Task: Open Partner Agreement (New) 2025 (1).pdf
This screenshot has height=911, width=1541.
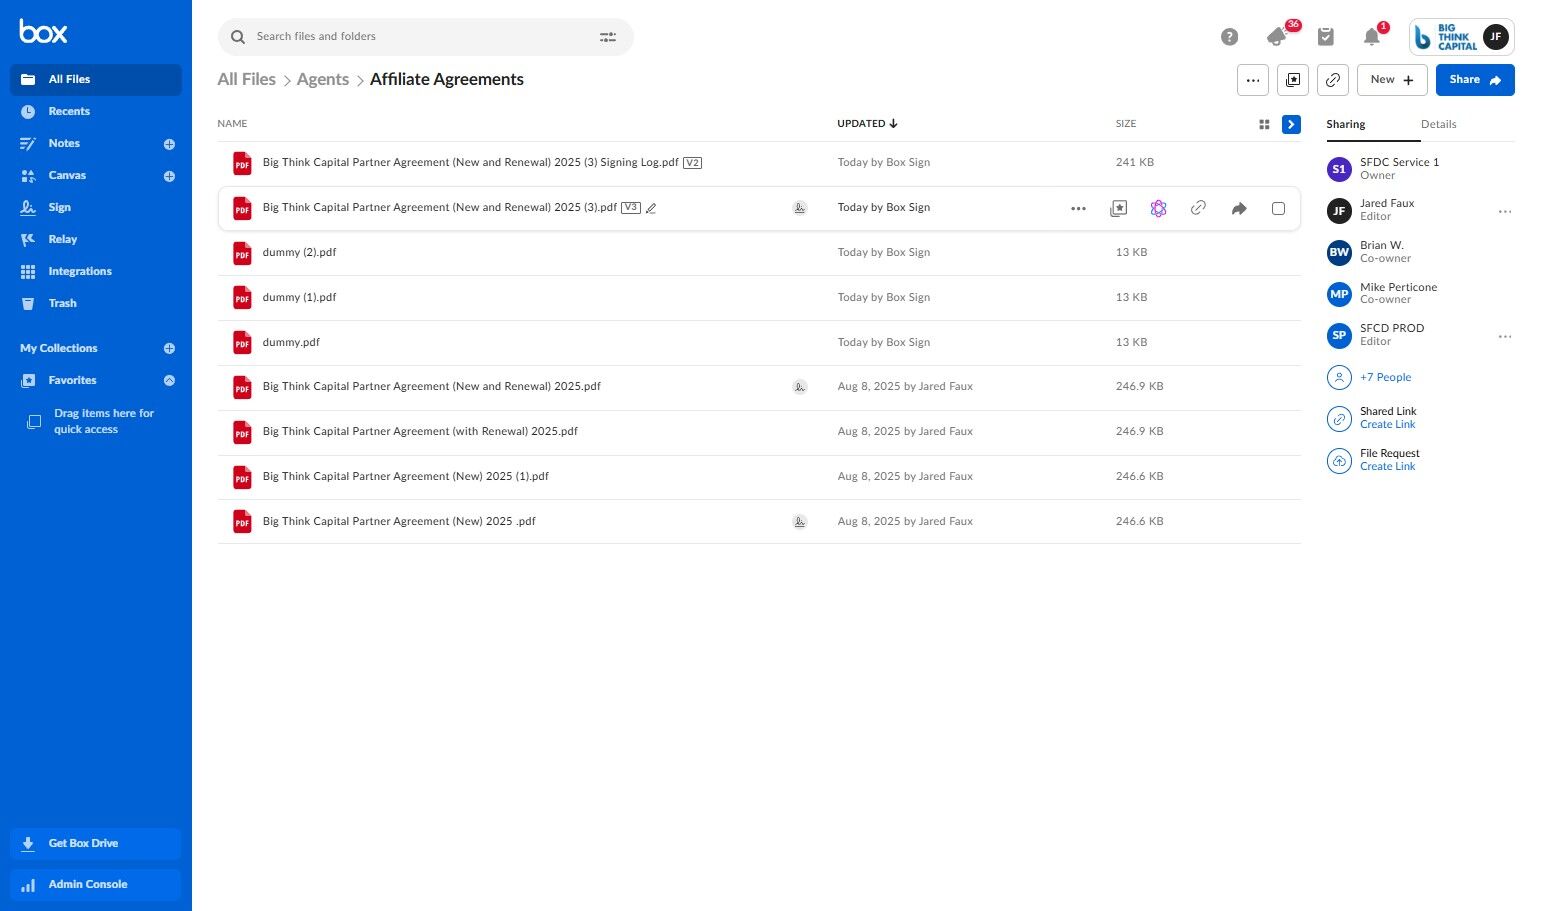Action: pyautogui.click(x=405, y=476)
